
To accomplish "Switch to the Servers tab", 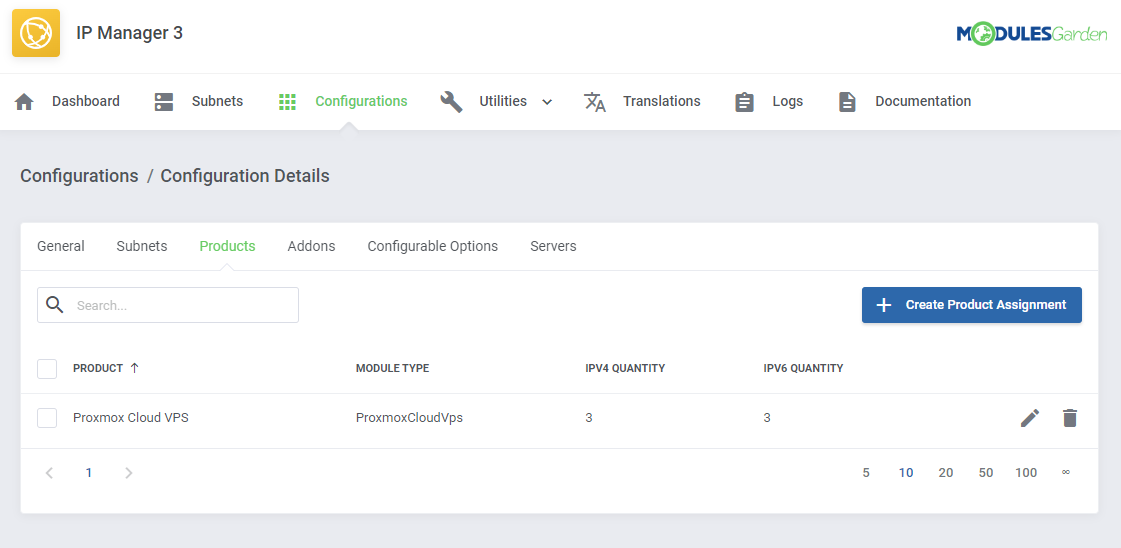I will tap(553, 246).
